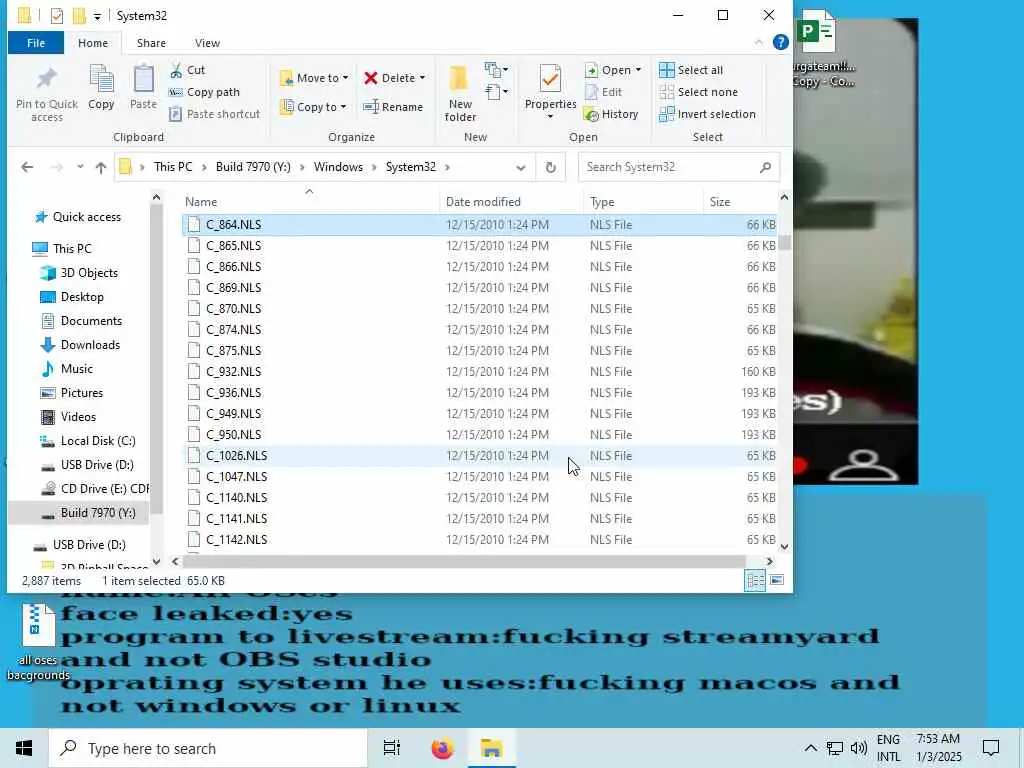Select the all oses backgrounds desktop file
The width and height of the screenshot is (1024, 768).
click(38, 643)
